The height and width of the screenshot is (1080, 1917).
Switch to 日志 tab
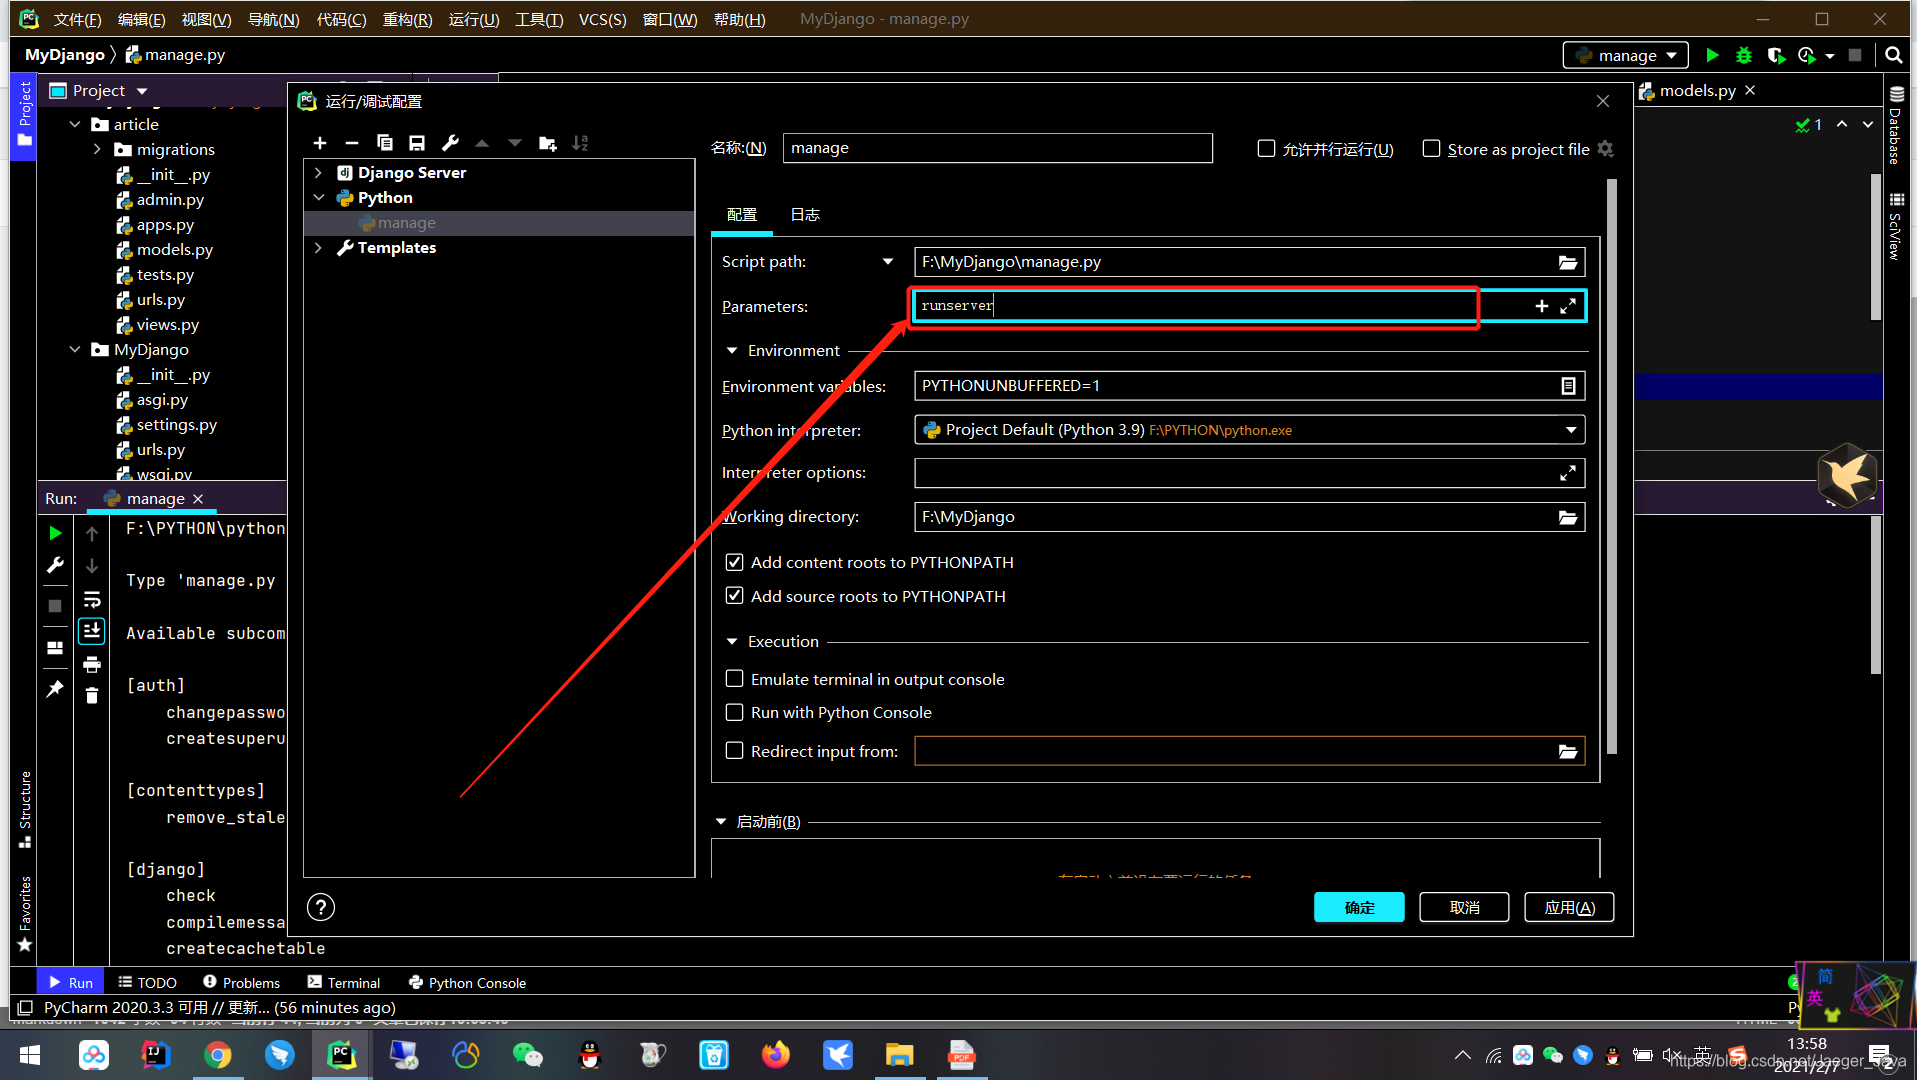tap(805, 214)
